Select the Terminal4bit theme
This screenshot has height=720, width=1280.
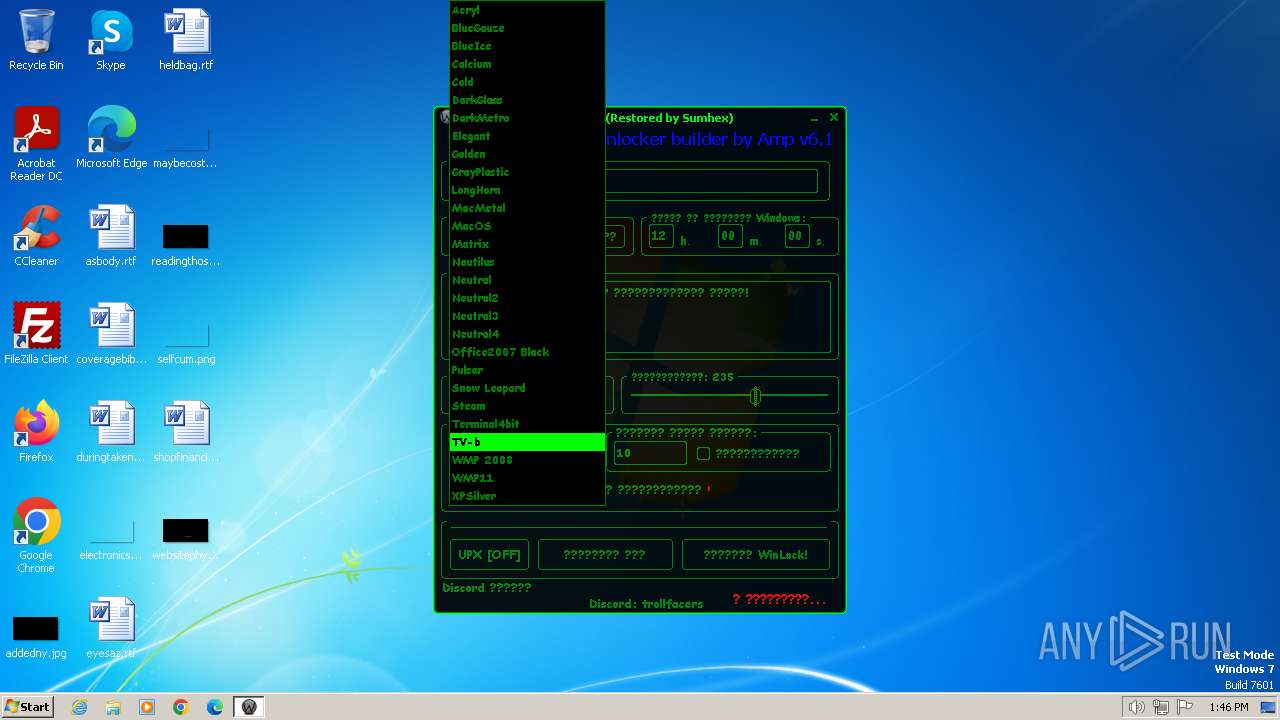(527, 424)
